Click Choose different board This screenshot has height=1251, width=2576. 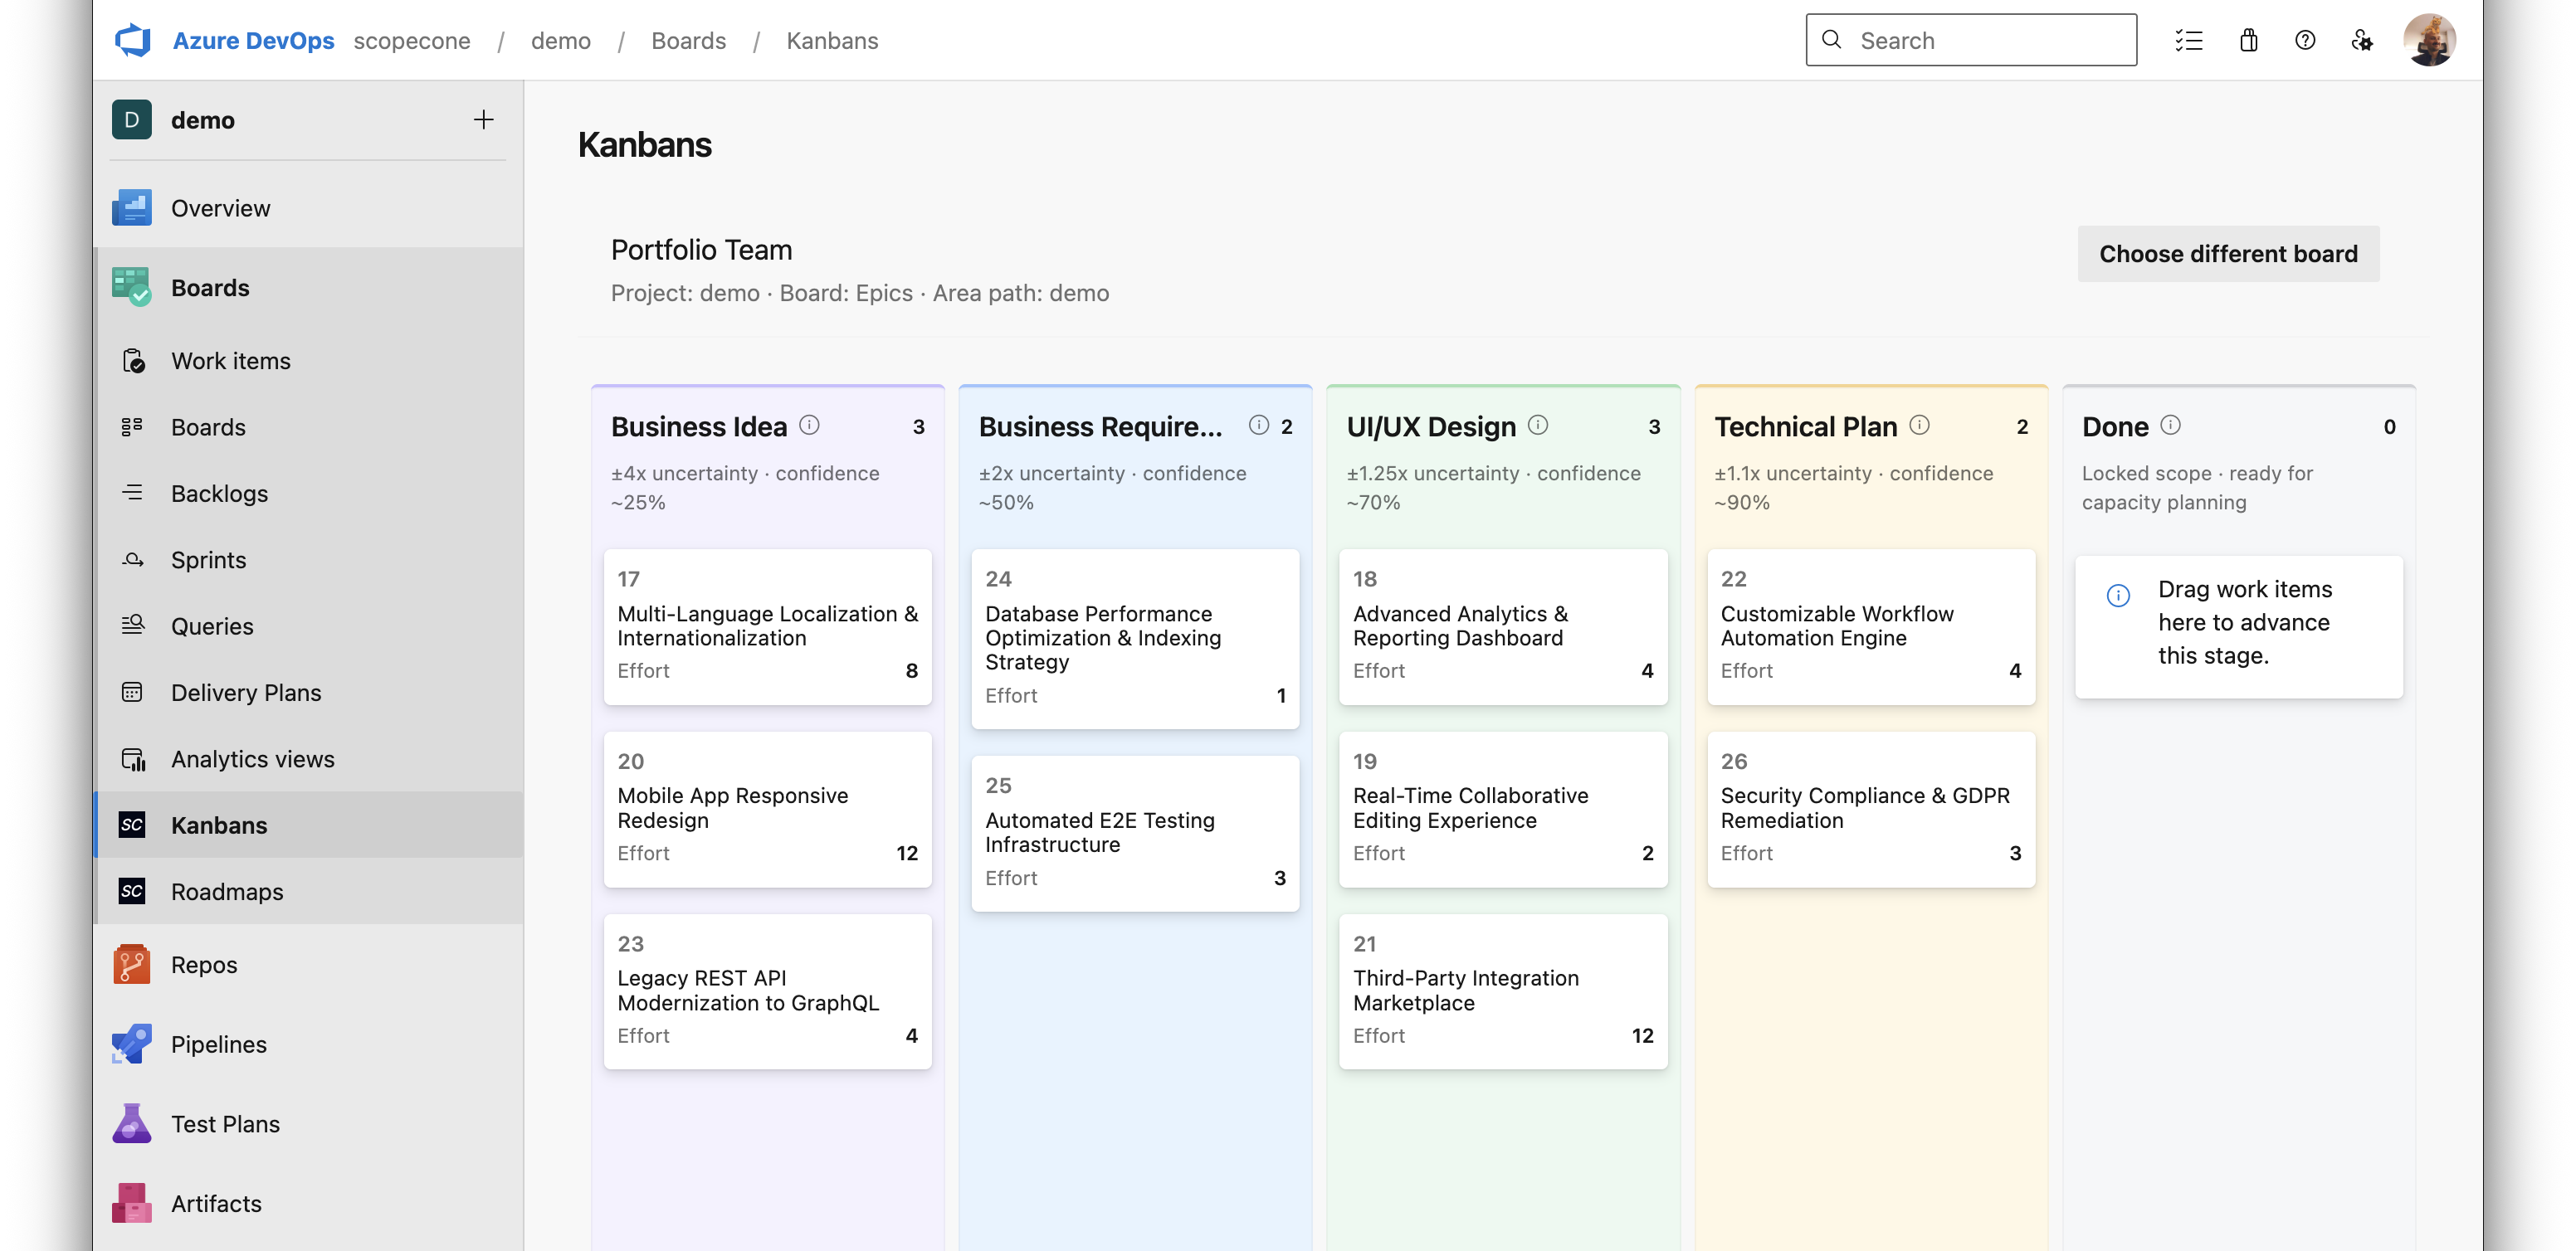tap(2227, 254)
